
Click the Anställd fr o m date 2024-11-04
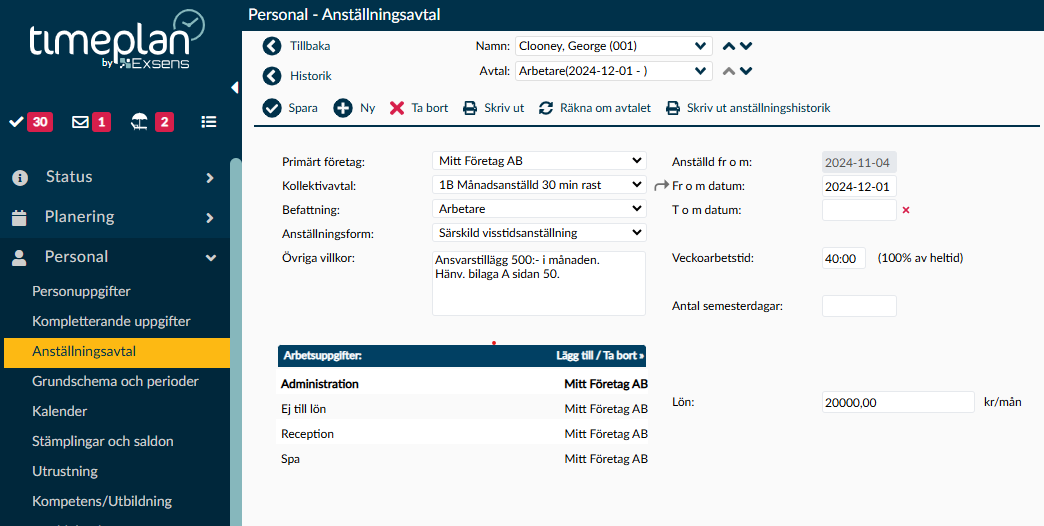(x=859, y=162)
